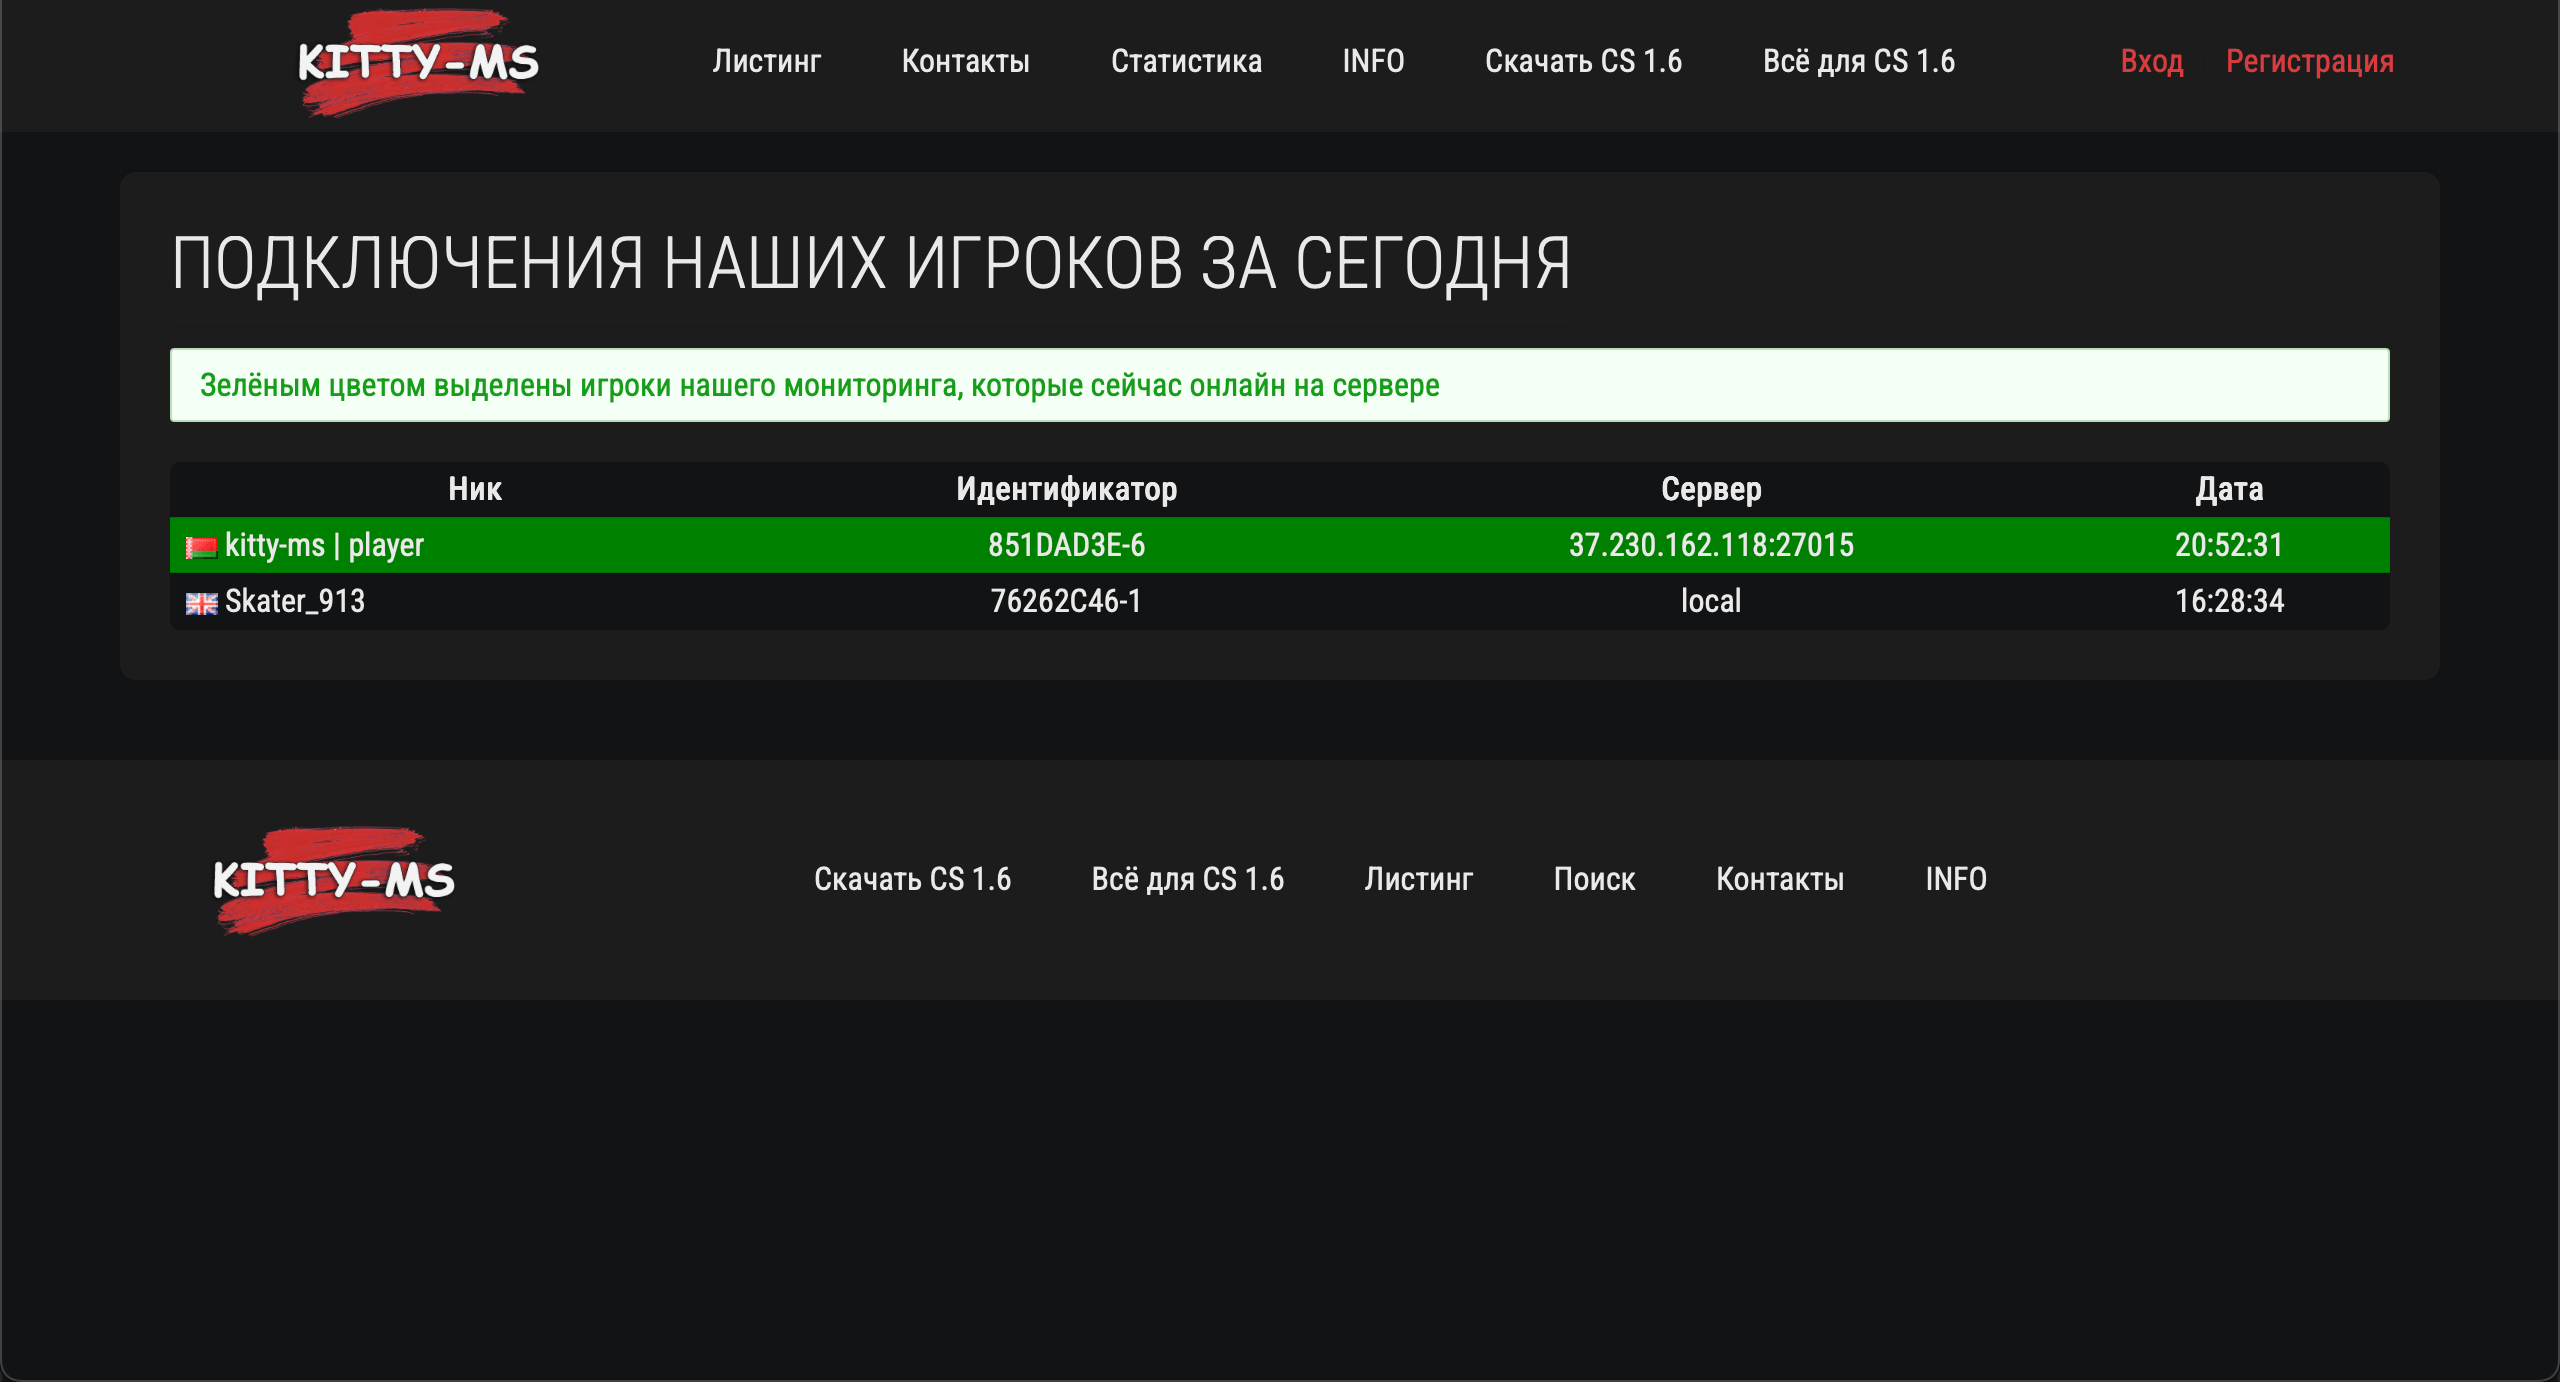Image resolution: width=2560 pixels, height=1382 pixels.
Task: Open Контакты from the header navigation
Action: coord(966,62)
